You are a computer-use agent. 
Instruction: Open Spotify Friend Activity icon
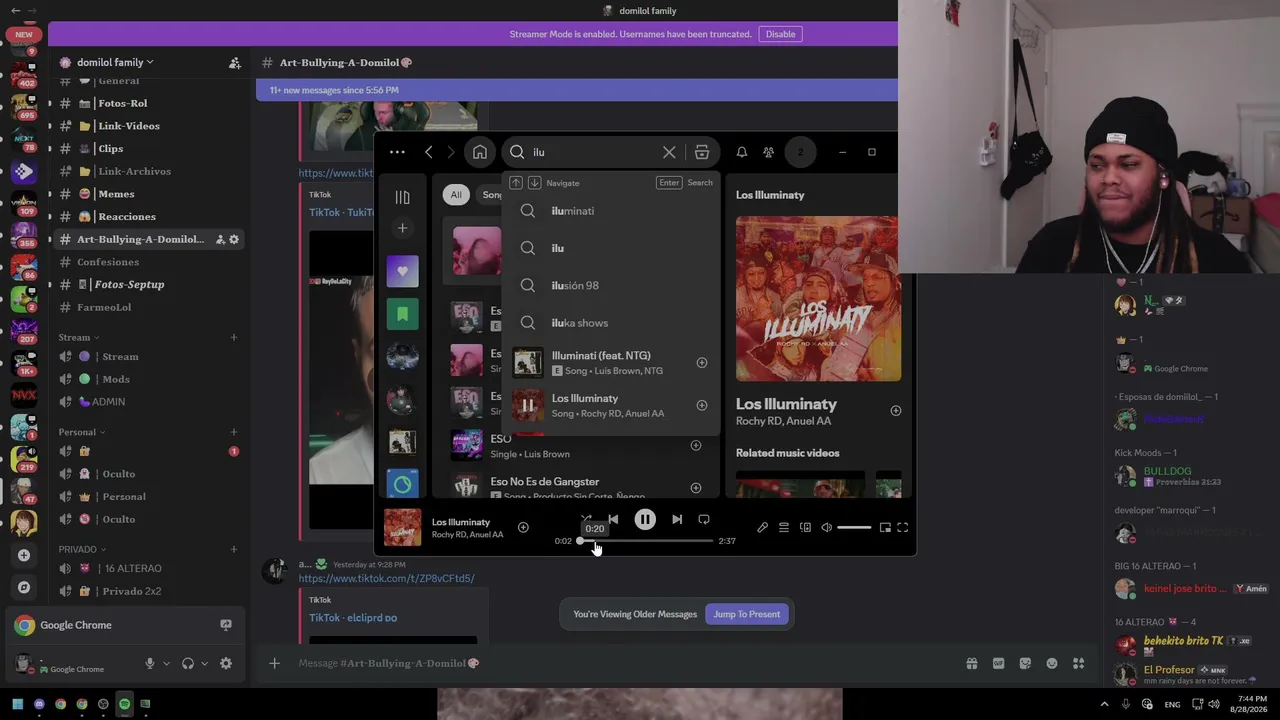[768, 152]
